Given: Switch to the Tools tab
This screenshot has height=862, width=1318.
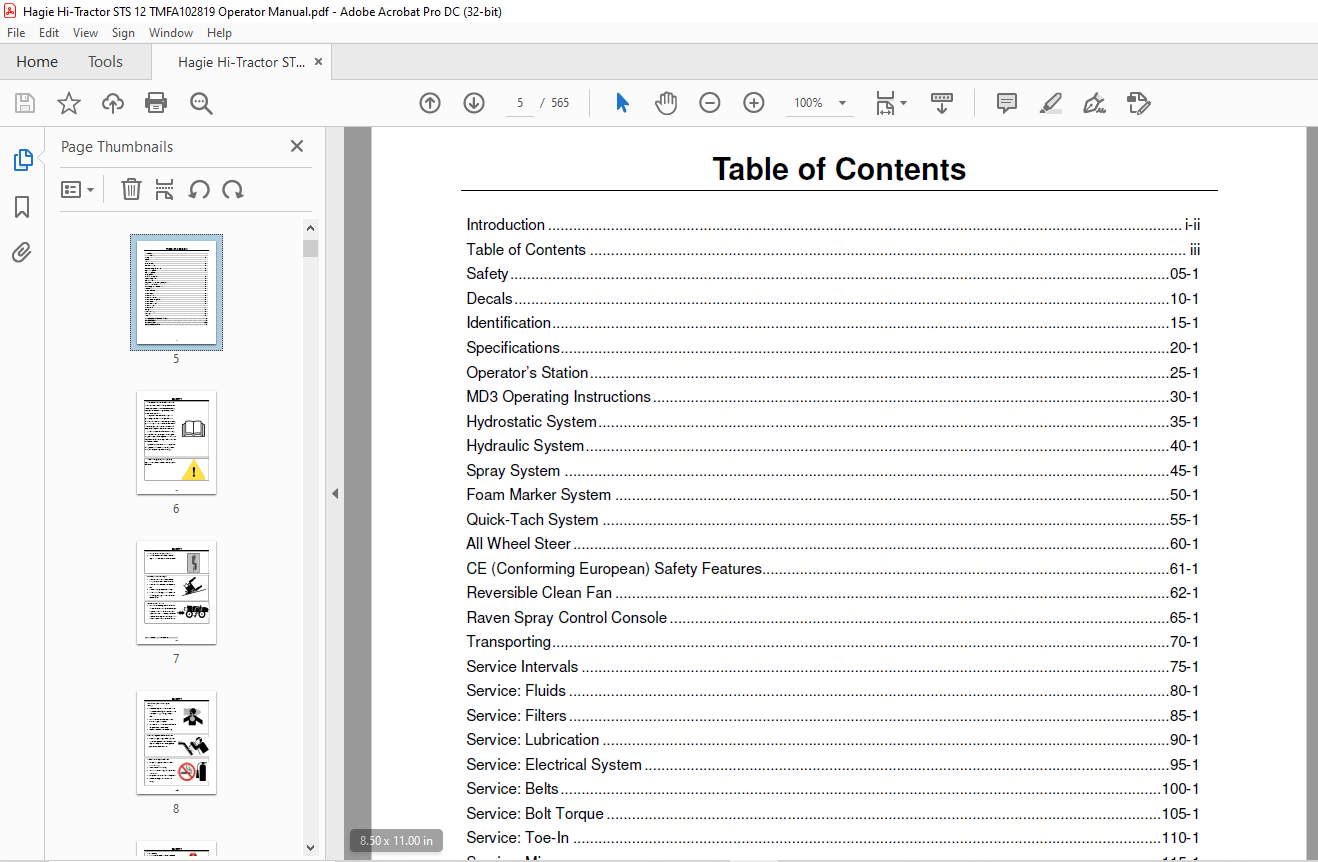Looking at the screenshot, I should (x=105, y=62).
